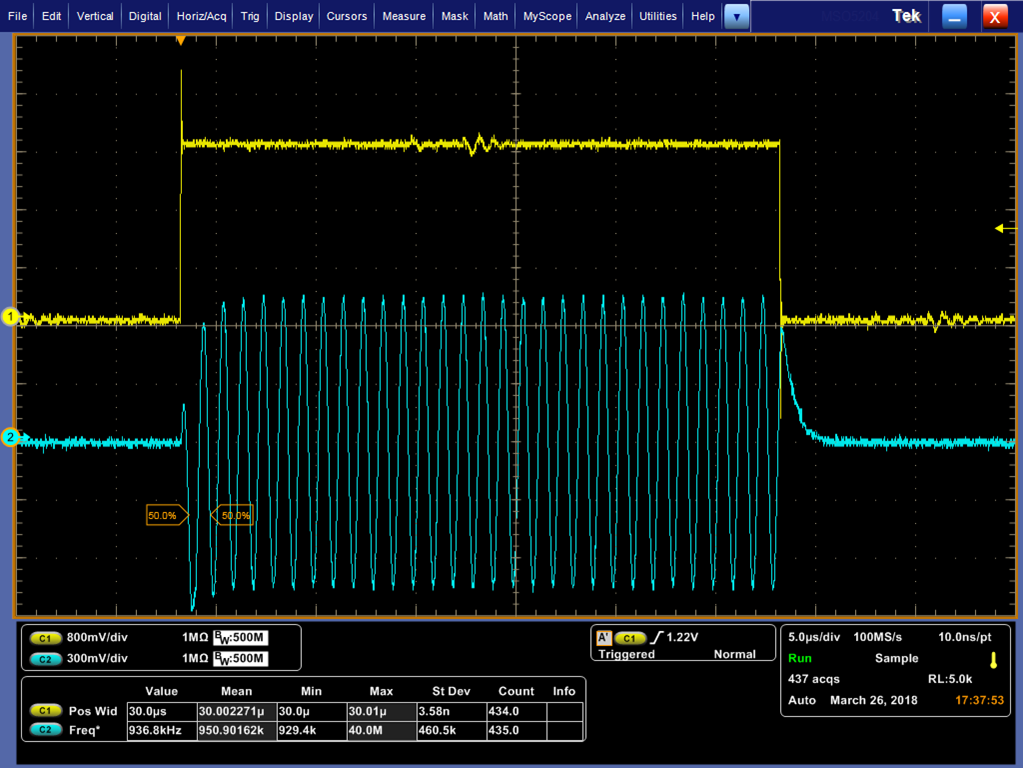Open the Cursors menu

348,16
